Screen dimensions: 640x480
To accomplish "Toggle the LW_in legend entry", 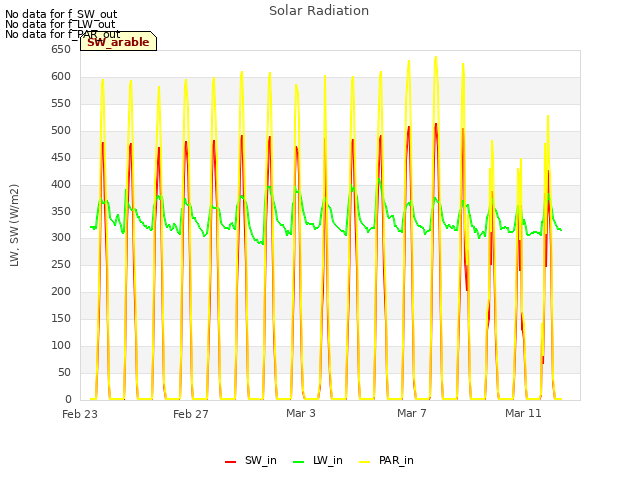I will (x=318, y=460).
